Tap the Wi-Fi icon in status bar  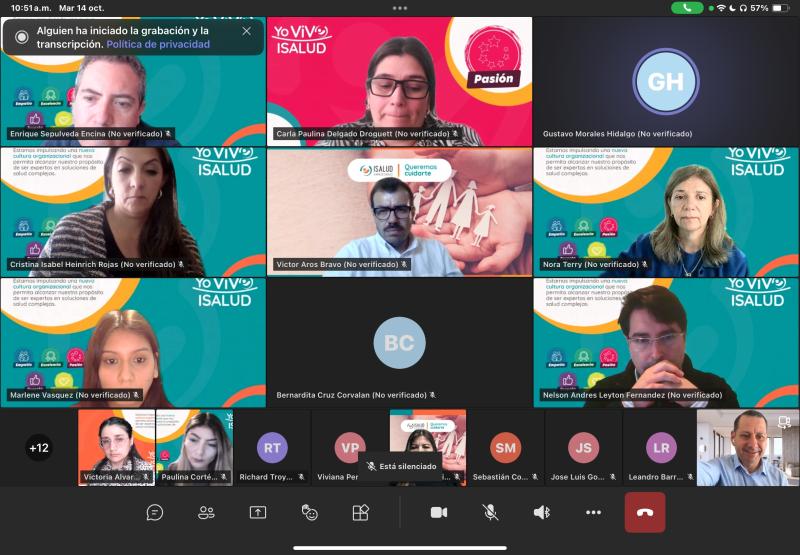pyautogui.click(x=721, y=8)
